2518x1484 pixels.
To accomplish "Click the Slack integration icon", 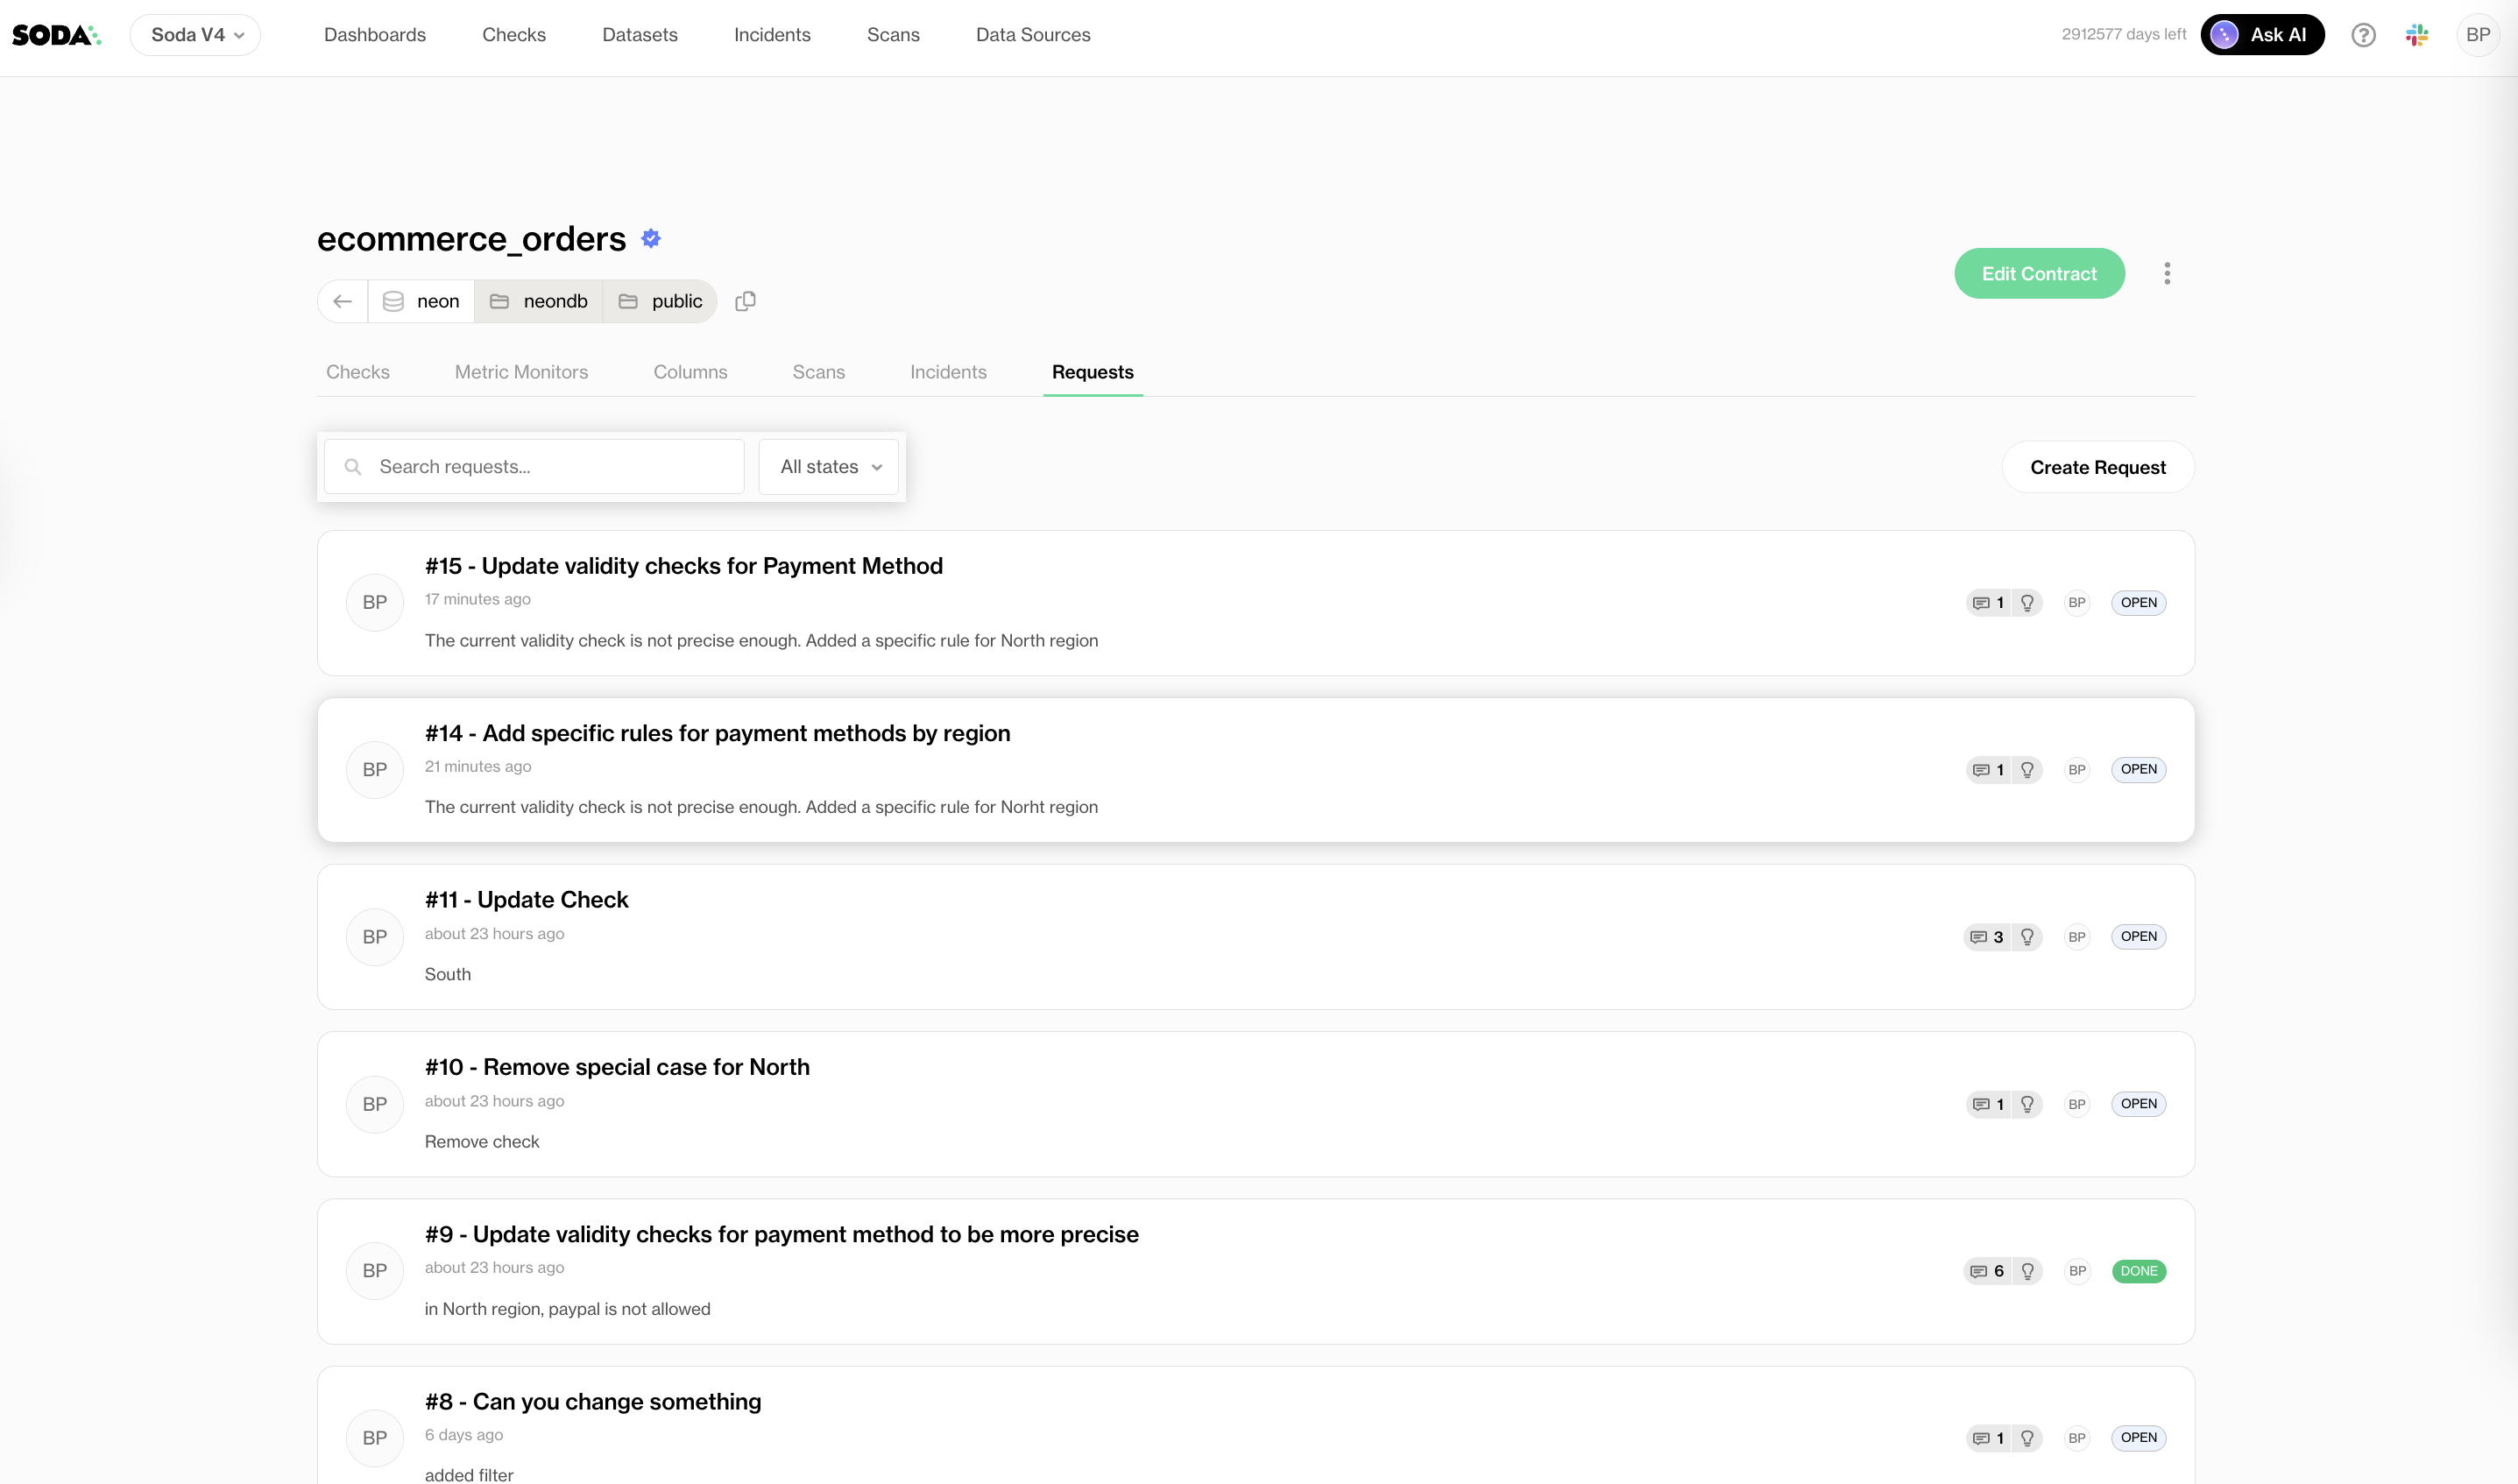I will tap(2417, 35).
